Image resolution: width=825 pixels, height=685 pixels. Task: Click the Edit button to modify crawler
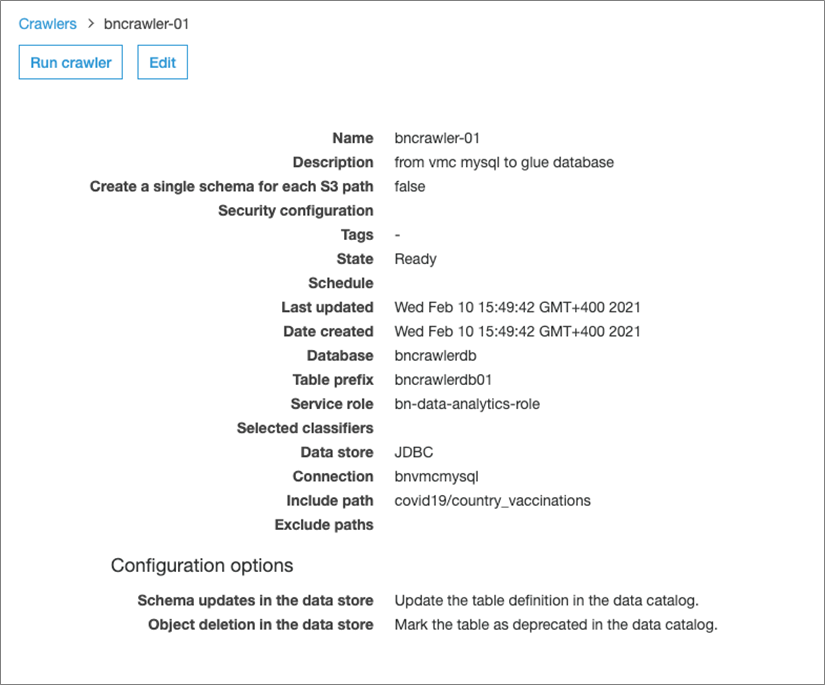(162, 61)
